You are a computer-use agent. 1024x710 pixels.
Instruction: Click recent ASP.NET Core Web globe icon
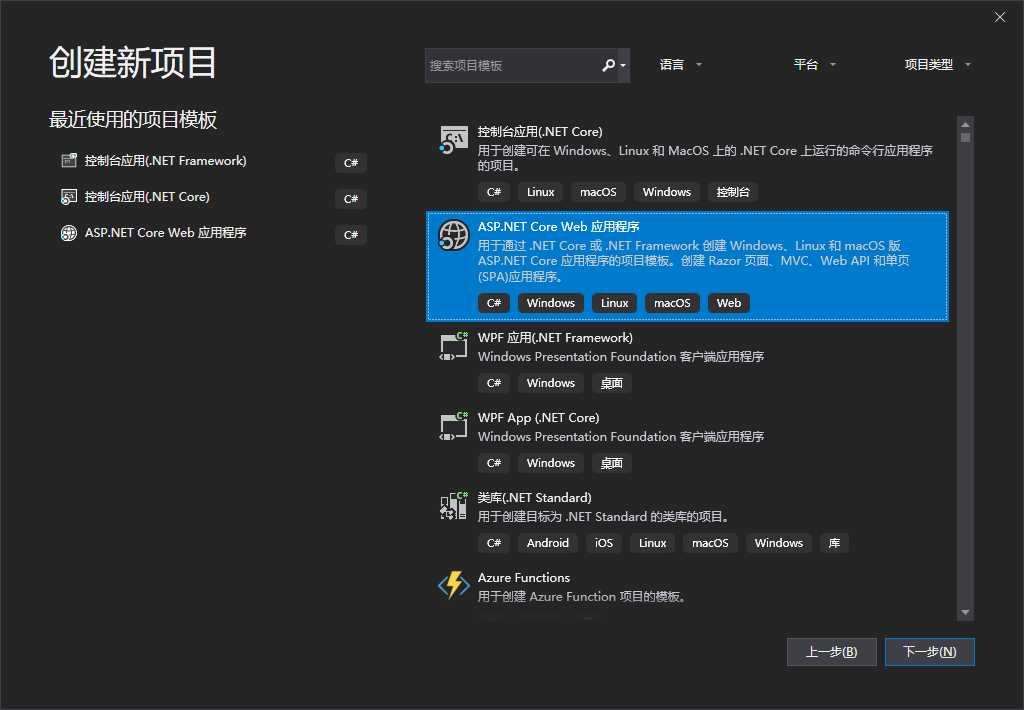pyautogui.click(x=69, y=233)
